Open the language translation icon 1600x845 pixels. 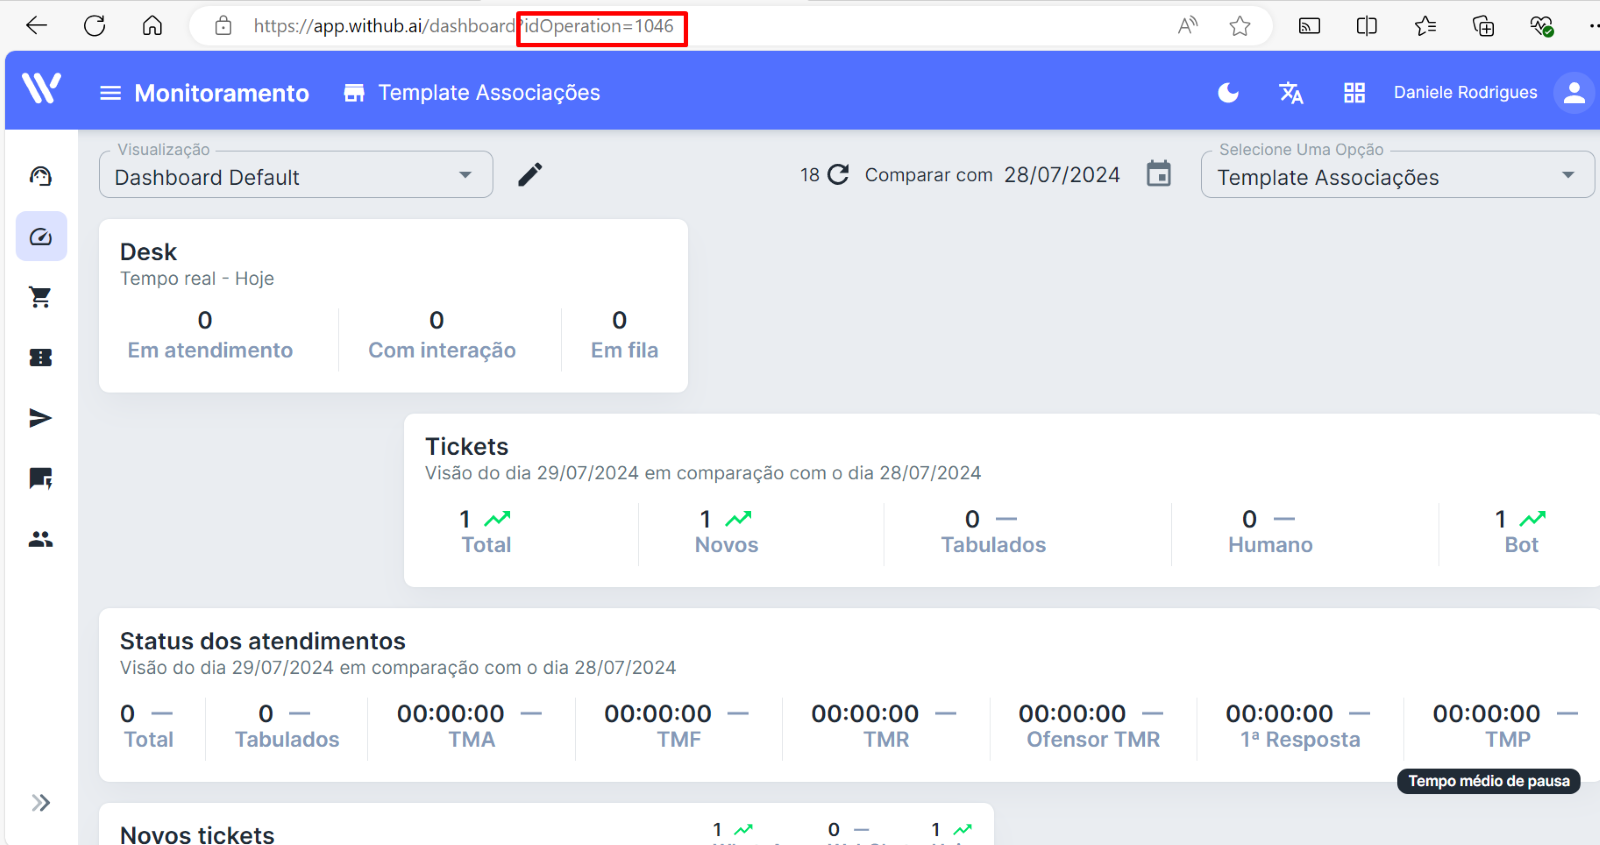click(x=1291, y=93)
